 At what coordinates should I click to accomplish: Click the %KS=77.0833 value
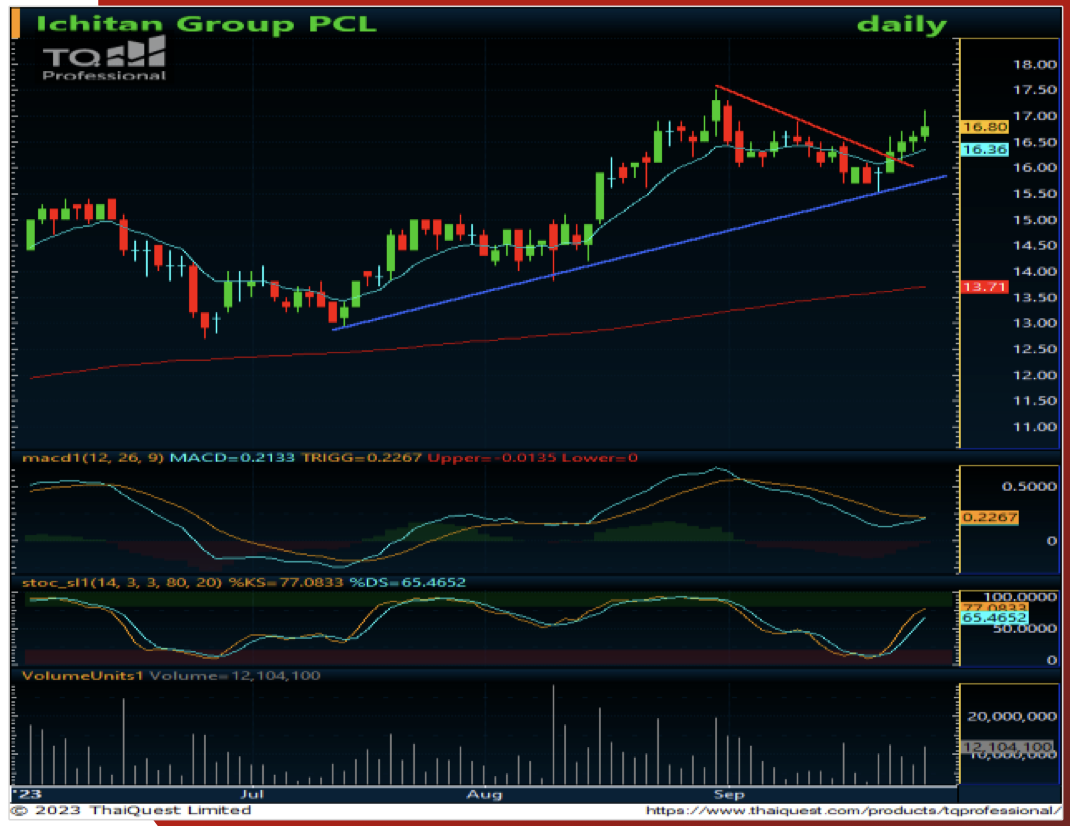pyautogui.click(x=286, y=583)
